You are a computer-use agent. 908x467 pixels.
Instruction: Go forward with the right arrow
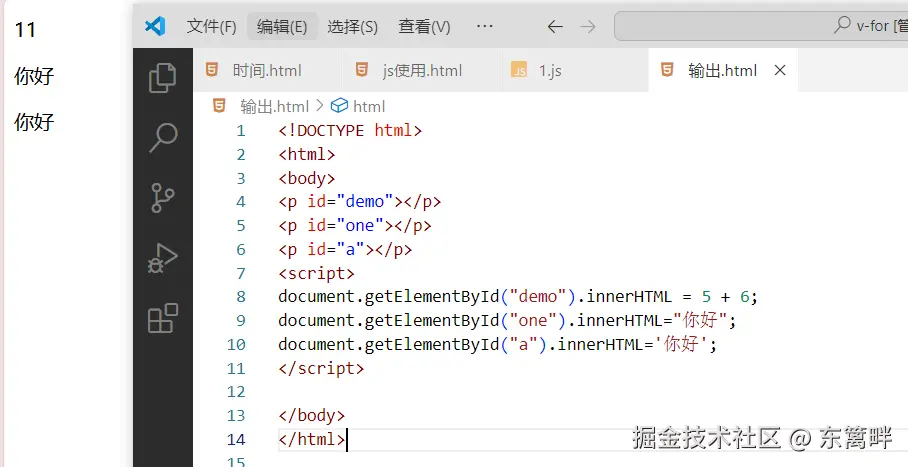(588, 27)
